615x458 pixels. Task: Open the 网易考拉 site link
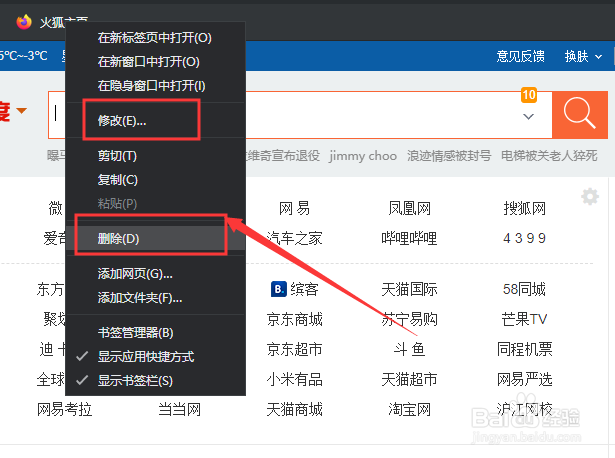(x=65, y=409)
